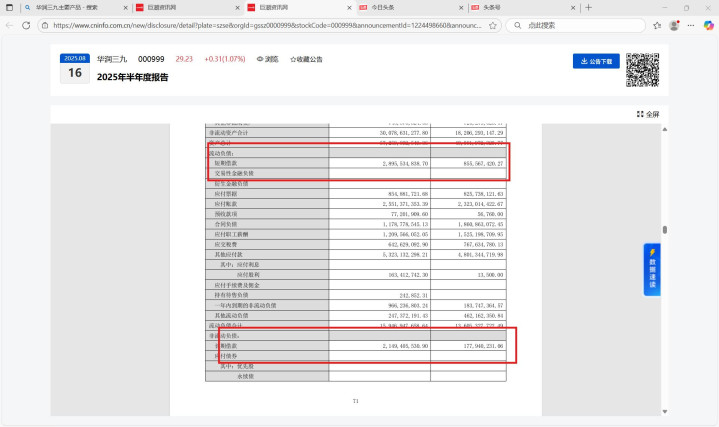Click the 华润三九 stock name link
This screenshot has width=719, height=427.
coord(112,59)
